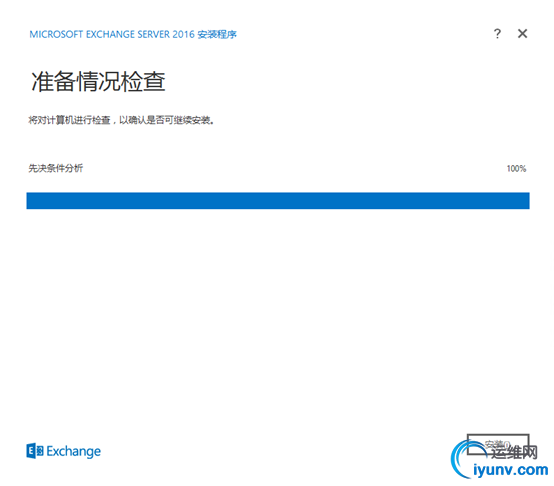Click the 将对计算机进行检查 description text
The width and height of the screenshot is (554, 486).
(121, 120)
